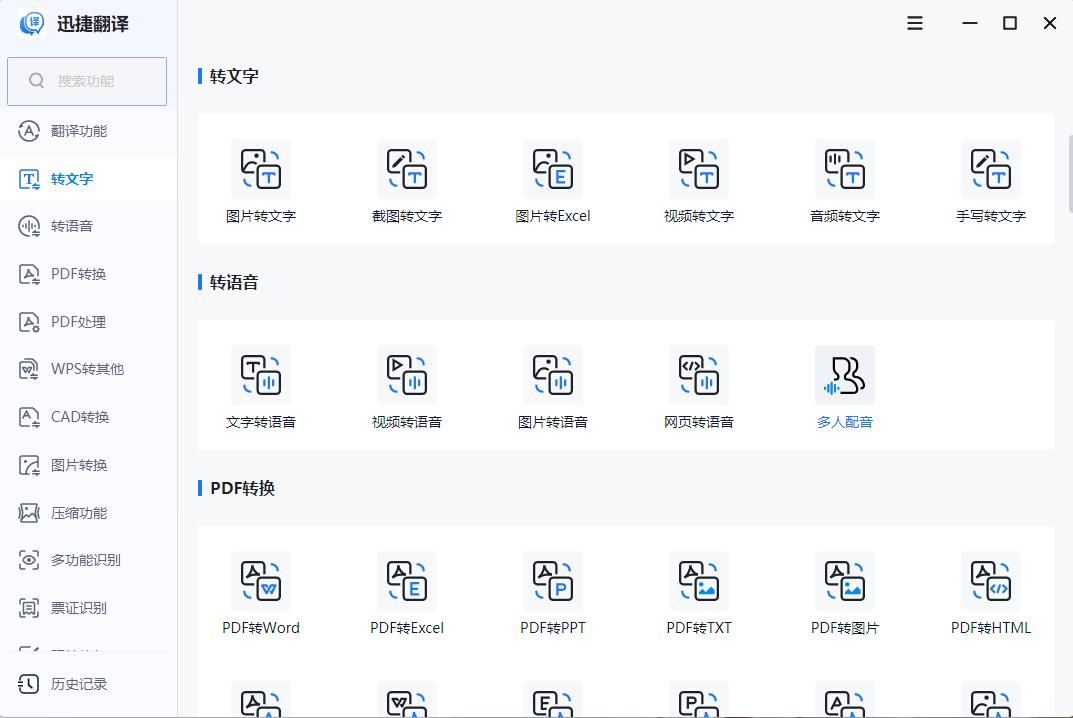Open the 多人配音 tool
The image size is (1073, 718).
click(x=844, y=388)
